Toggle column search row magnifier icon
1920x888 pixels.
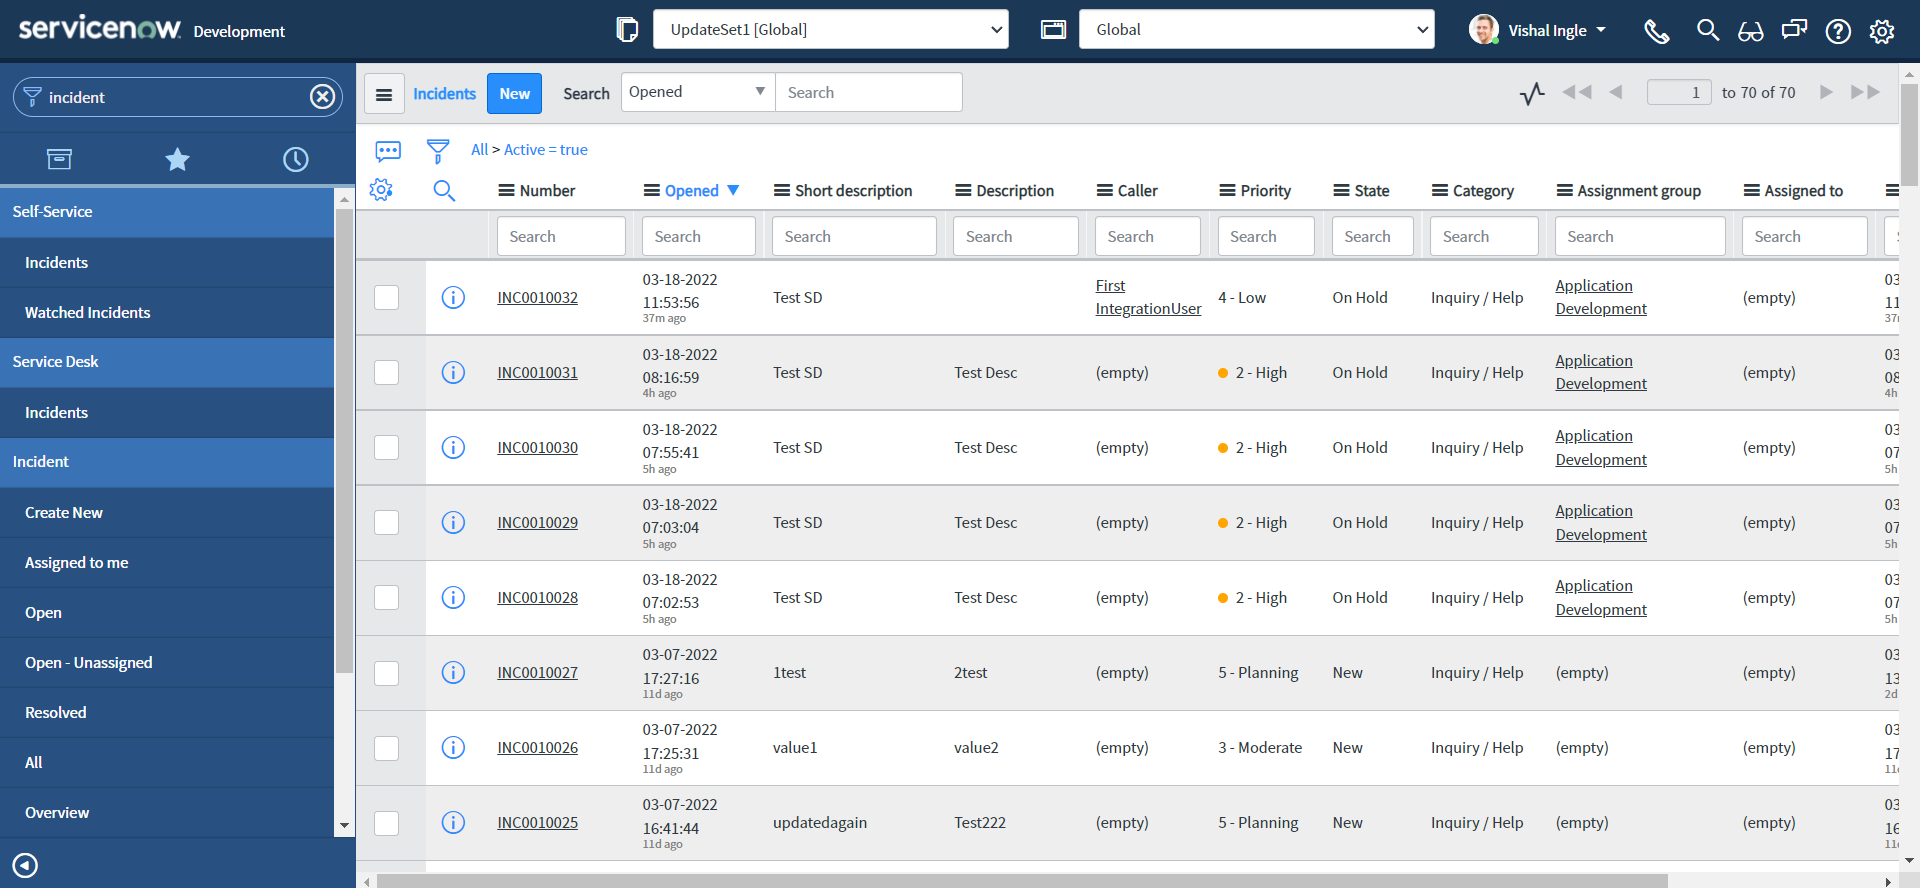pos(444,191)
